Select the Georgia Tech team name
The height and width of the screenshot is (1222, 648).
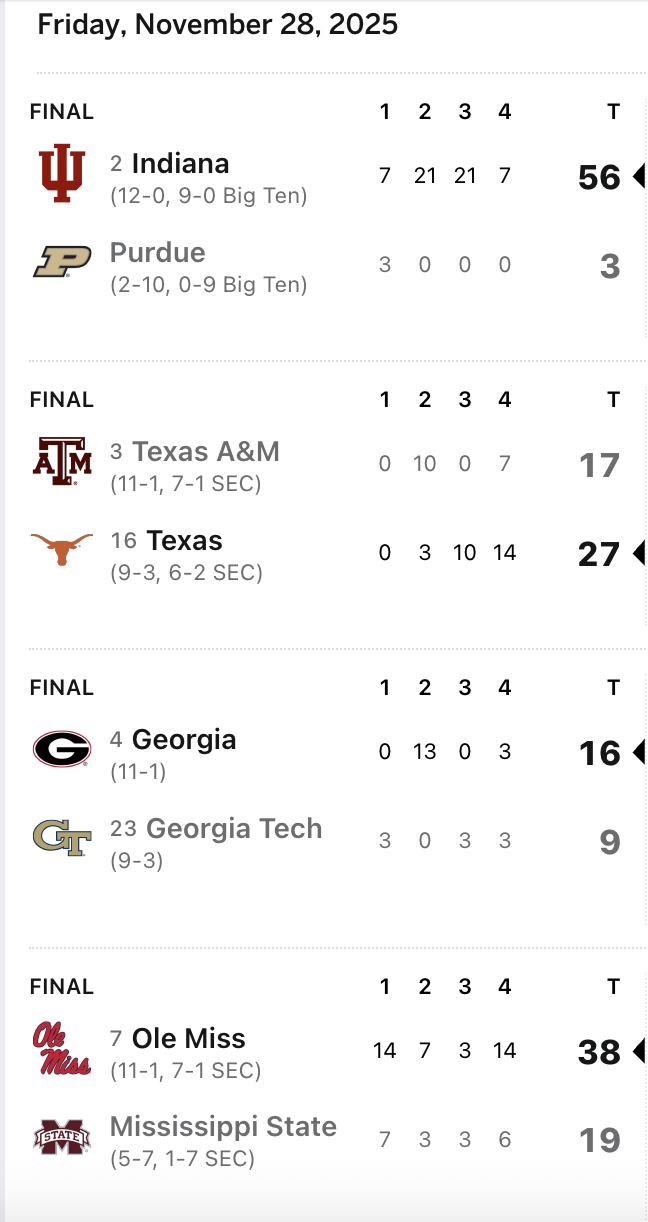(234, 829)
